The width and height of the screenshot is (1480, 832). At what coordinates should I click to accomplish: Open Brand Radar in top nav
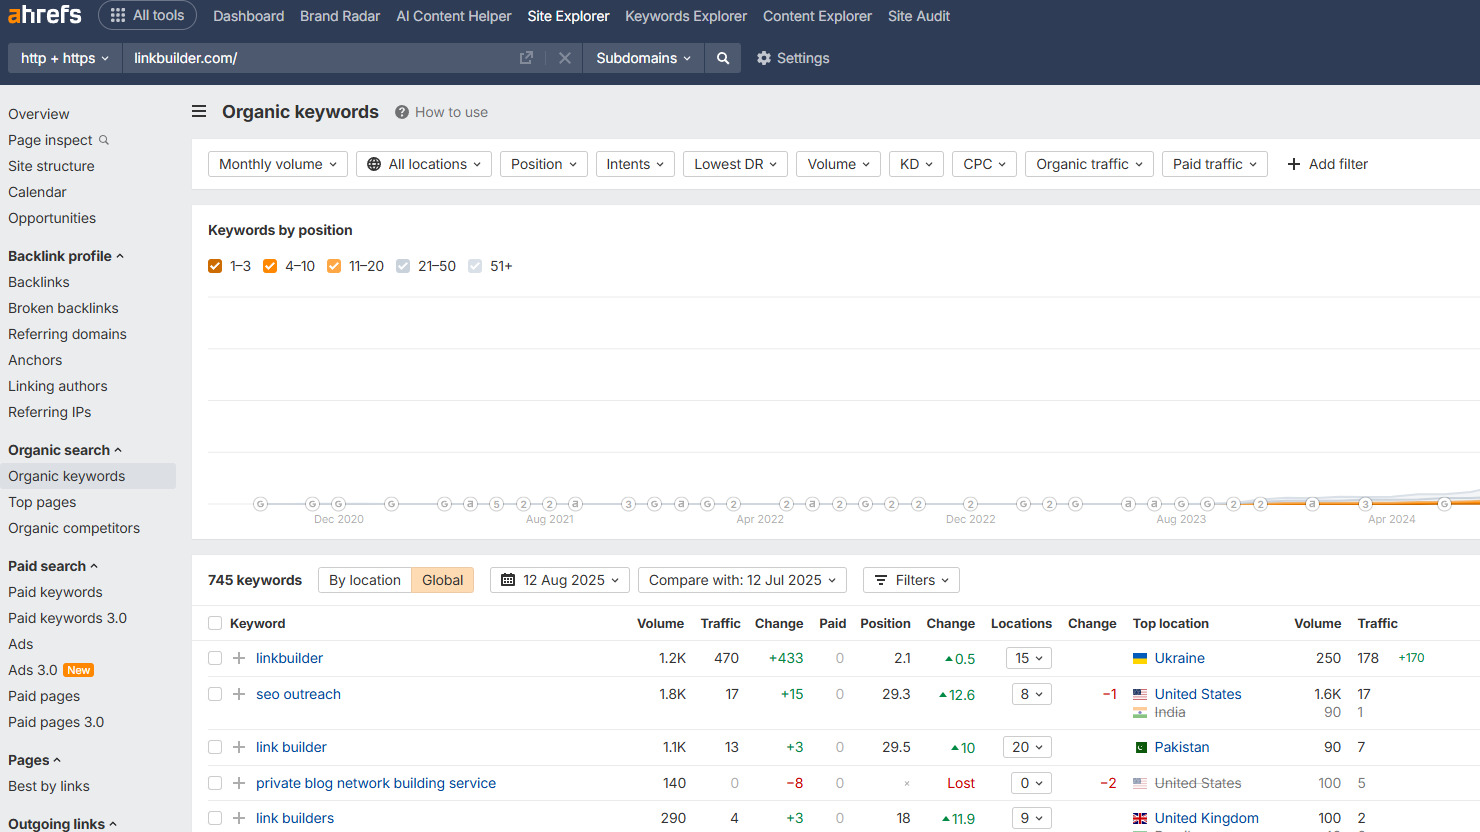pos(340,16)
